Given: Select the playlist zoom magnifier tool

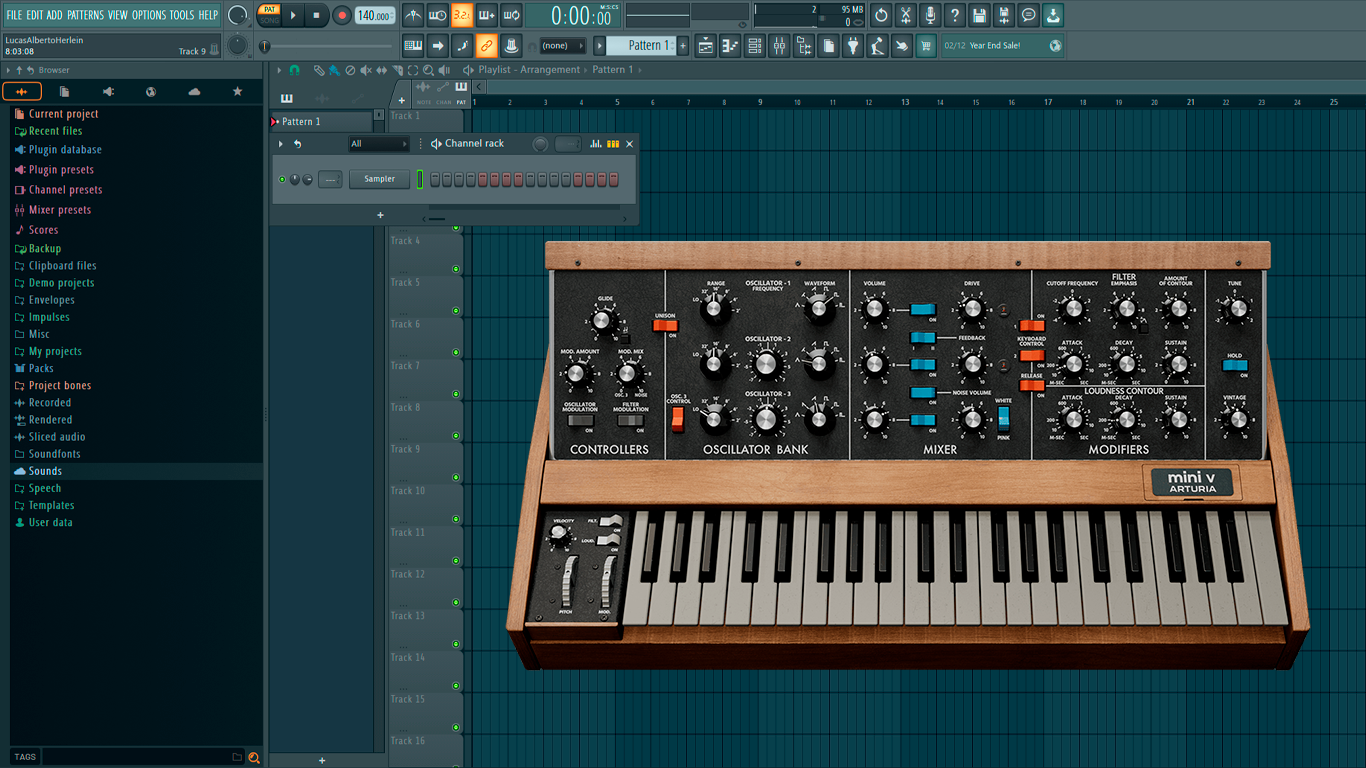Looking at the screenshot, I should [429, 70].
